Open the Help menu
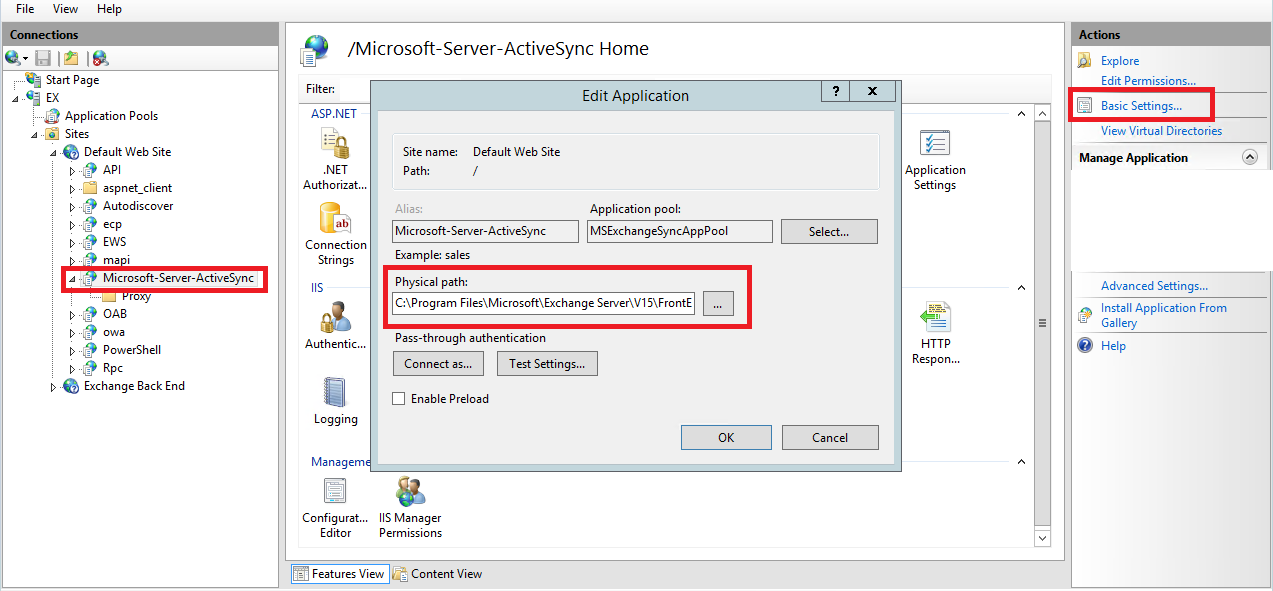This screenshot has width=1273, height=591. tap(110, 9)
